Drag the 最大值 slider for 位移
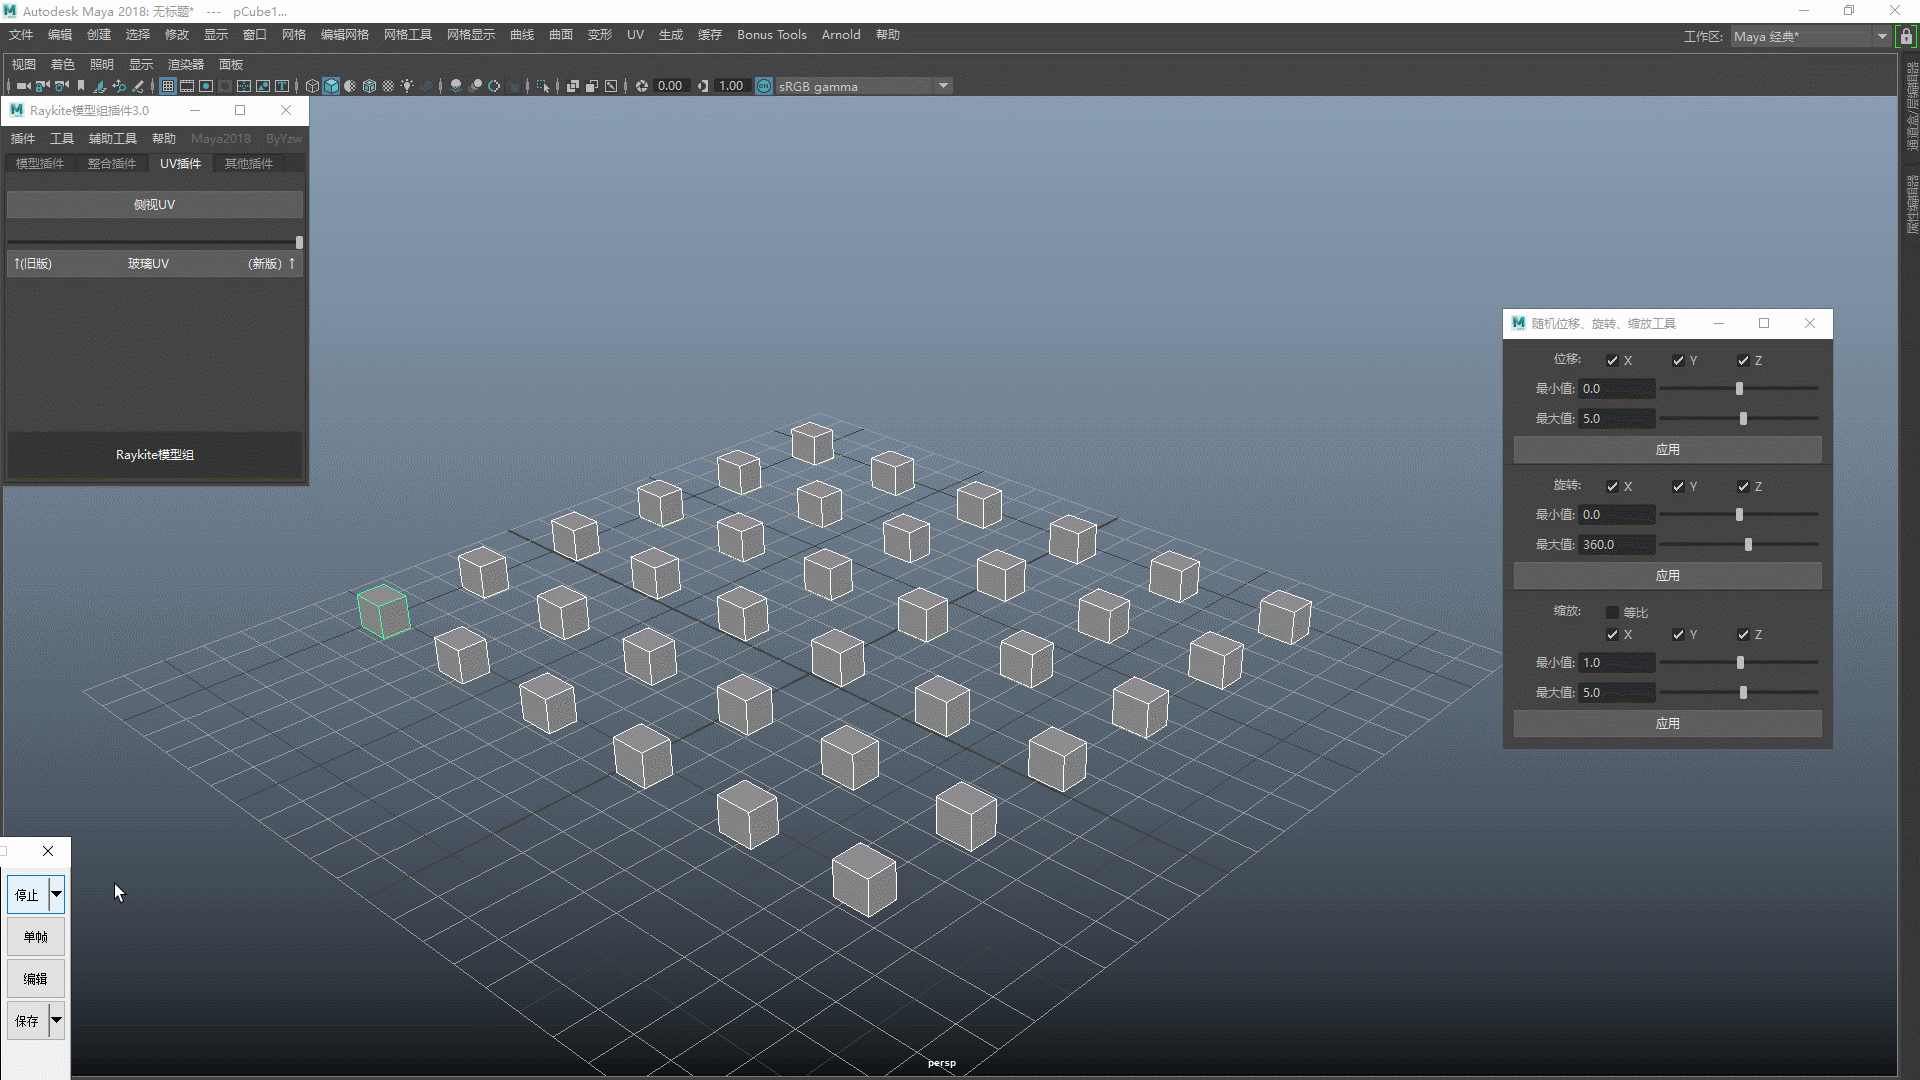 click(x=1742, y=418)
